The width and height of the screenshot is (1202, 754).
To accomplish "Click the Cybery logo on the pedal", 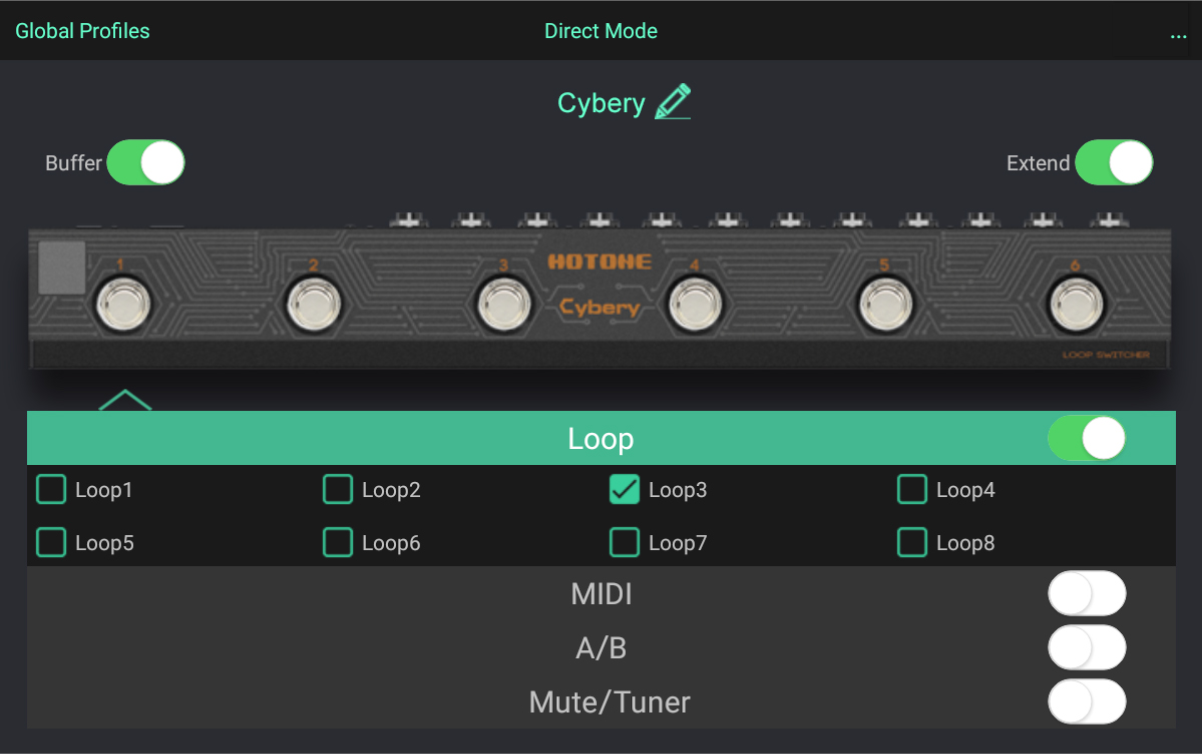I will (599, 308).
